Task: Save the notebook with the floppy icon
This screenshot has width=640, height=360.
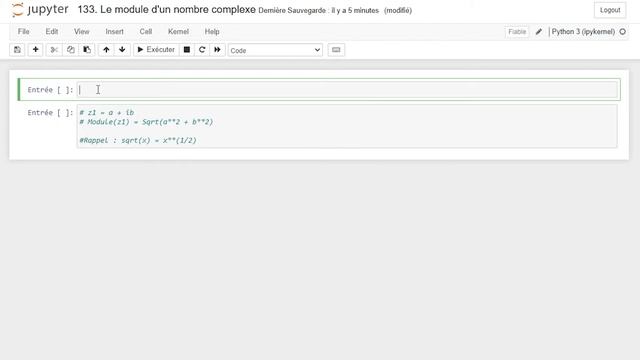Action: (x=17, y=50)
